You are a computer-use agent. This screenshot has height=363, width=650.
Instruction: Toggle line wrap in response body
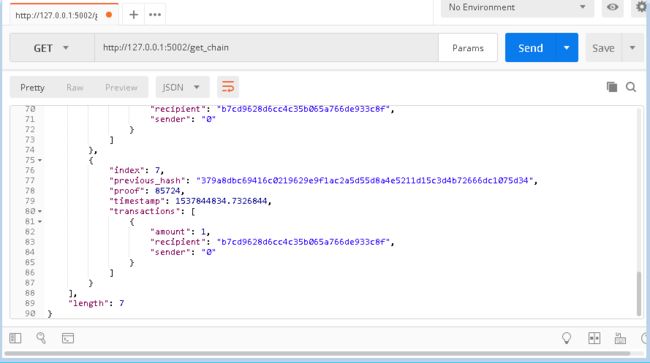[228, 87]
